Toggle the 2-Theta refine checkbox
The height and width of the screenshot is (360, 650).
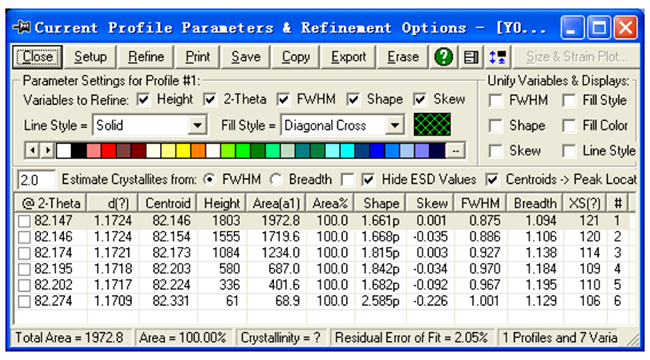coord(210,100)
